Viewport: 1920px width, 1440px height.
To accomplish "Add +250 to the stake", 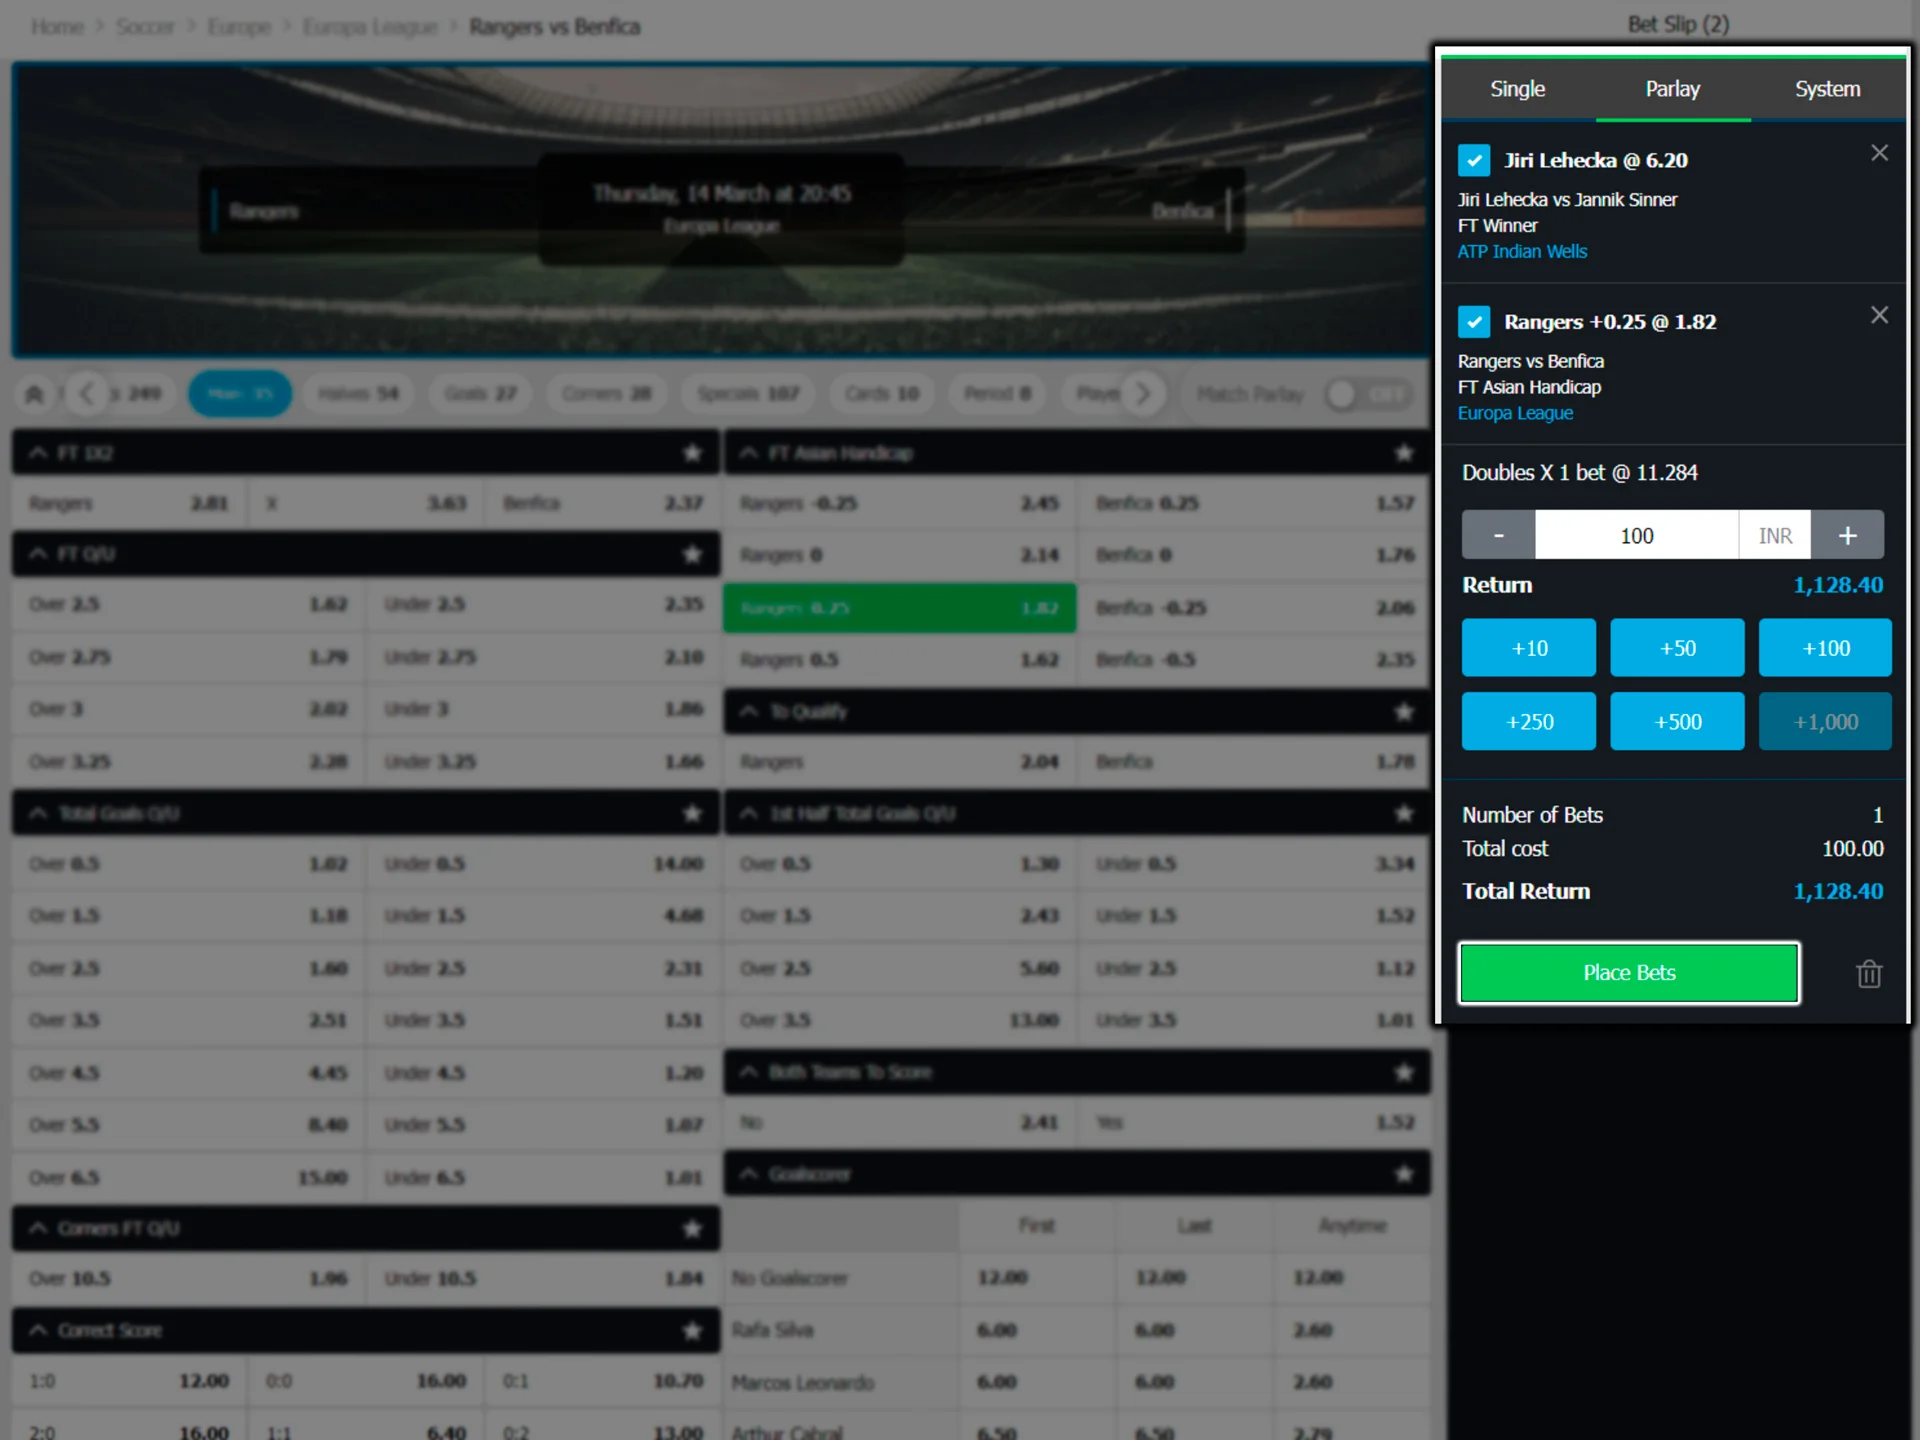I will pos(1529,721).
